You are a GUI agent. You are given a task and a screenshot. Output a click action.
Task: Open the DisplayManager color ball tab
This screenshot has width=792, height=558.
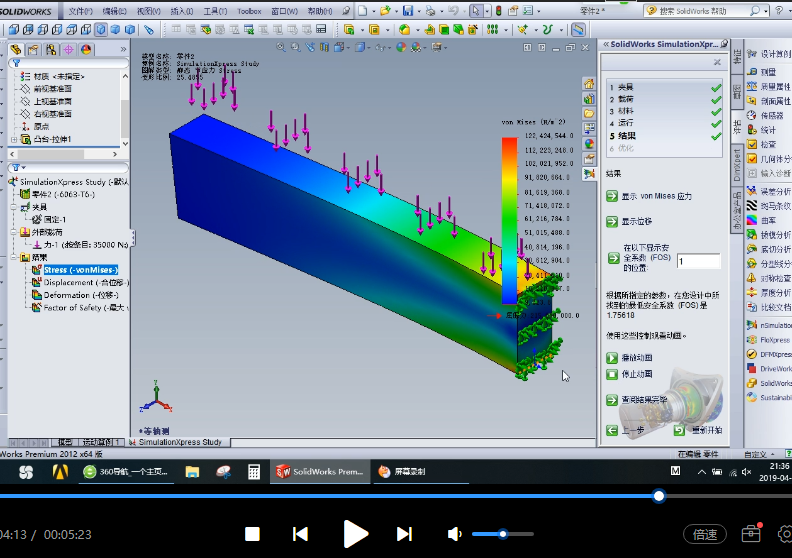tap(86, 49)
